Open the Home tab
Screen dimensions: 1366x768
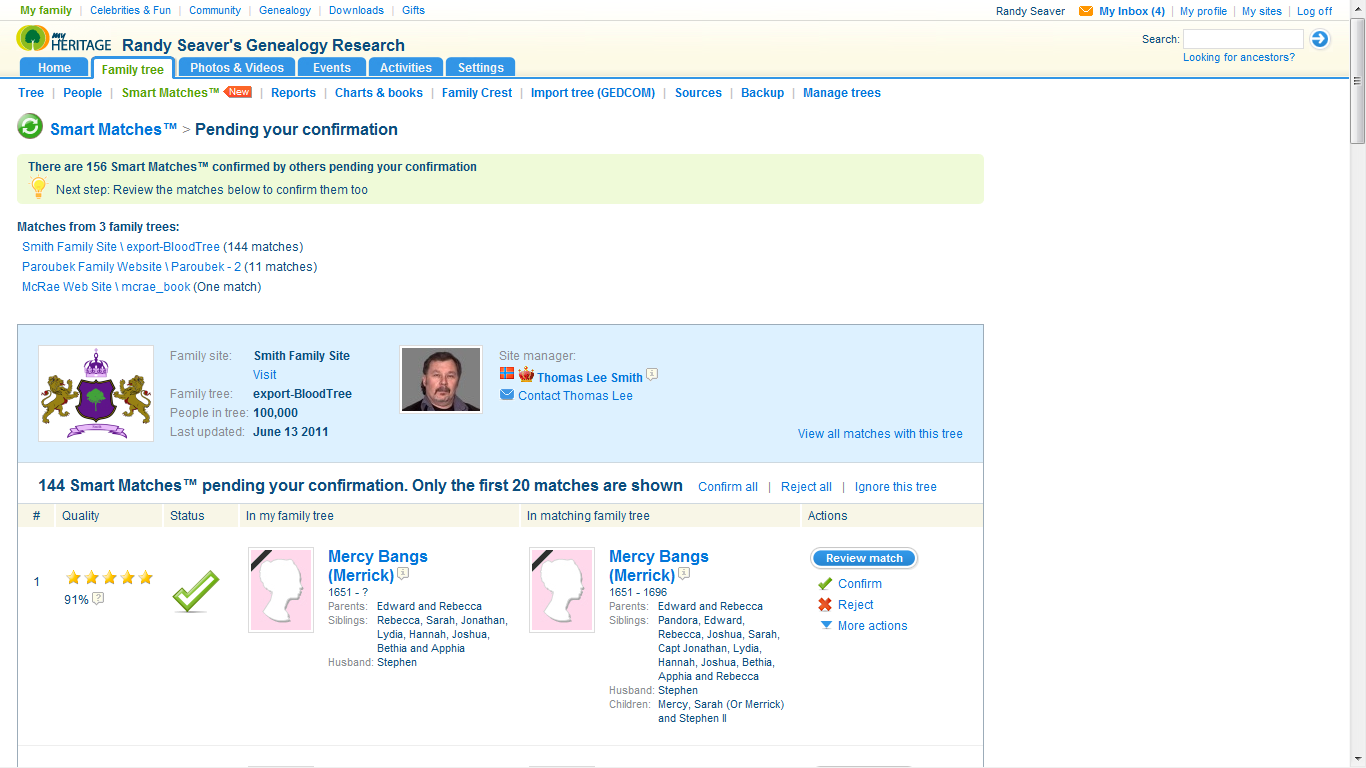click(x=54, y=68)
